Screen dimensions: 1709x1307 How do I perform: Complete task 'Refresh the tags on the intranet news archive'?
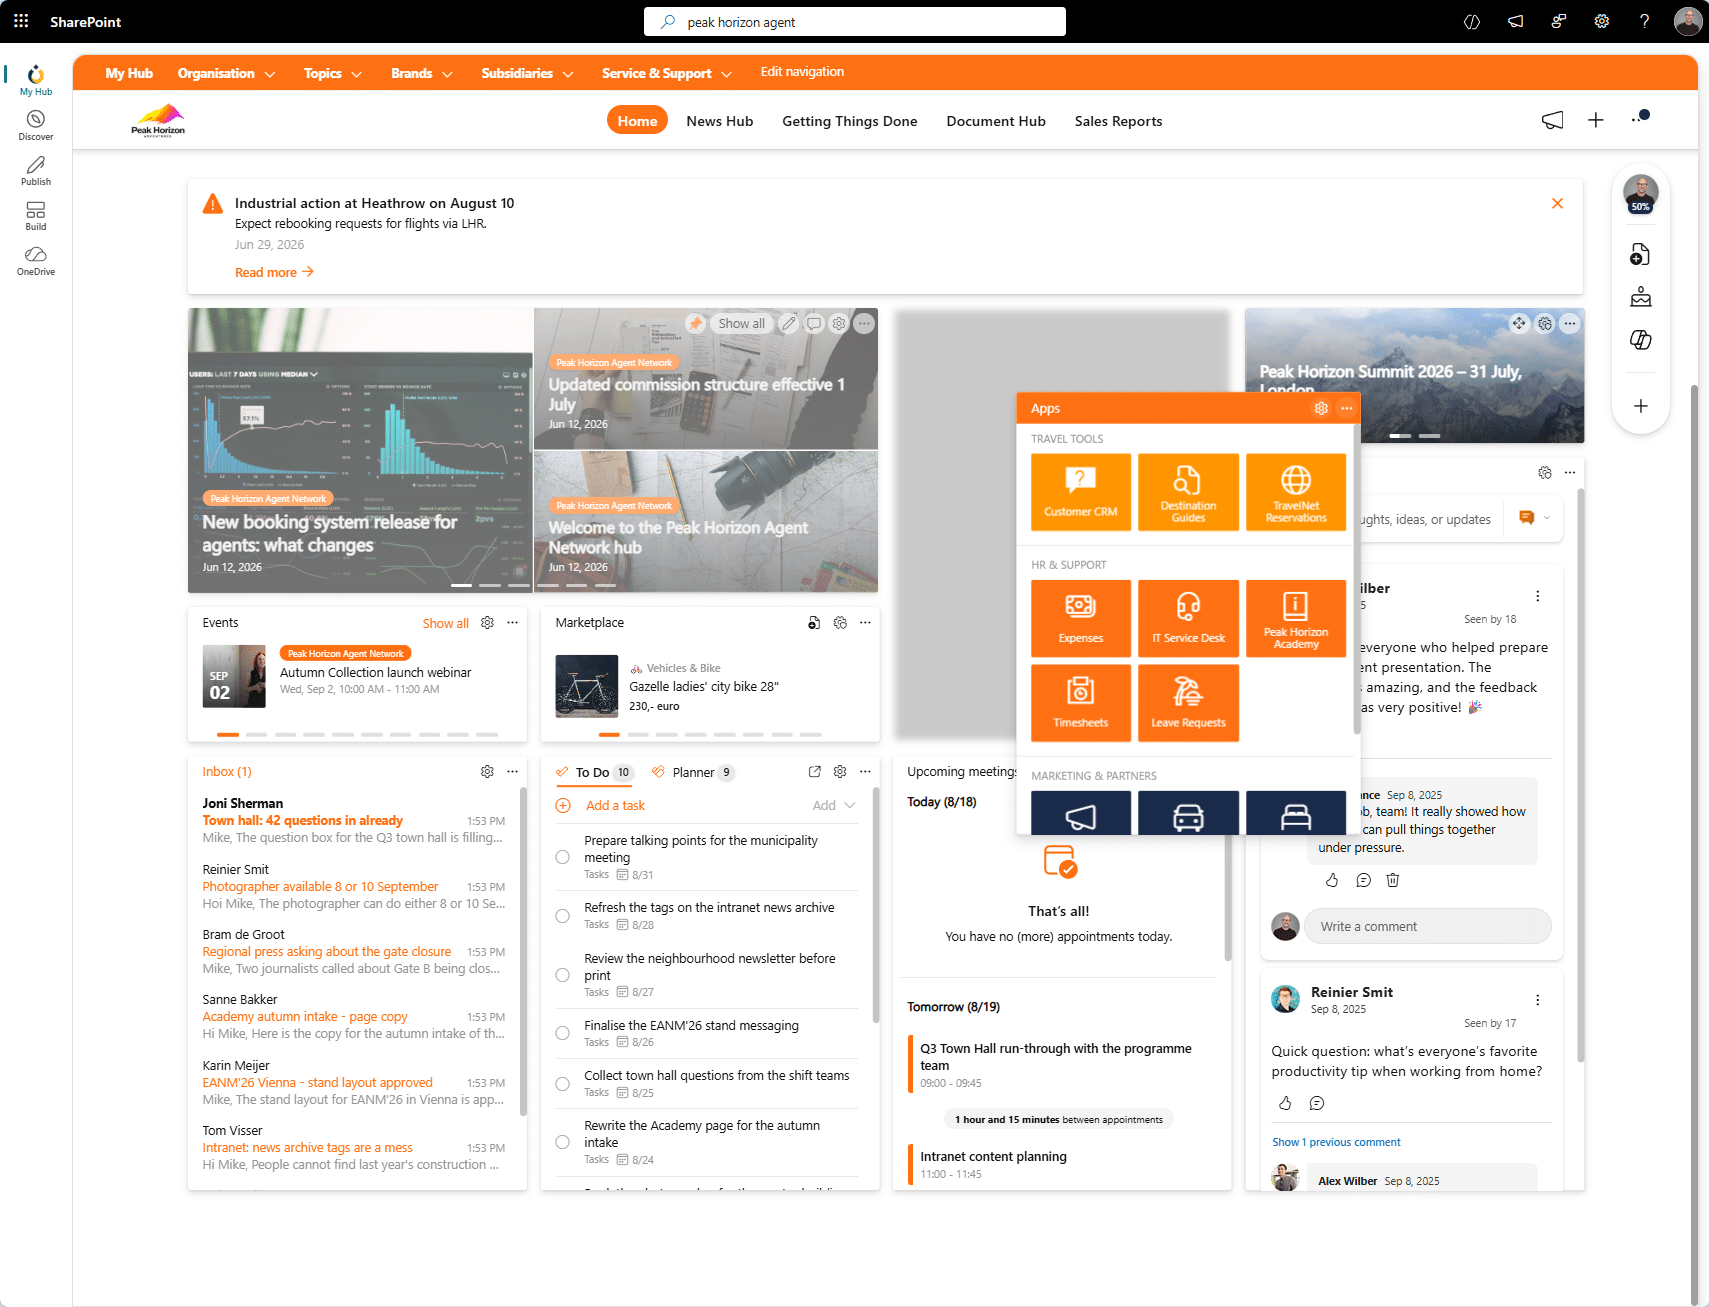(563, 916)
